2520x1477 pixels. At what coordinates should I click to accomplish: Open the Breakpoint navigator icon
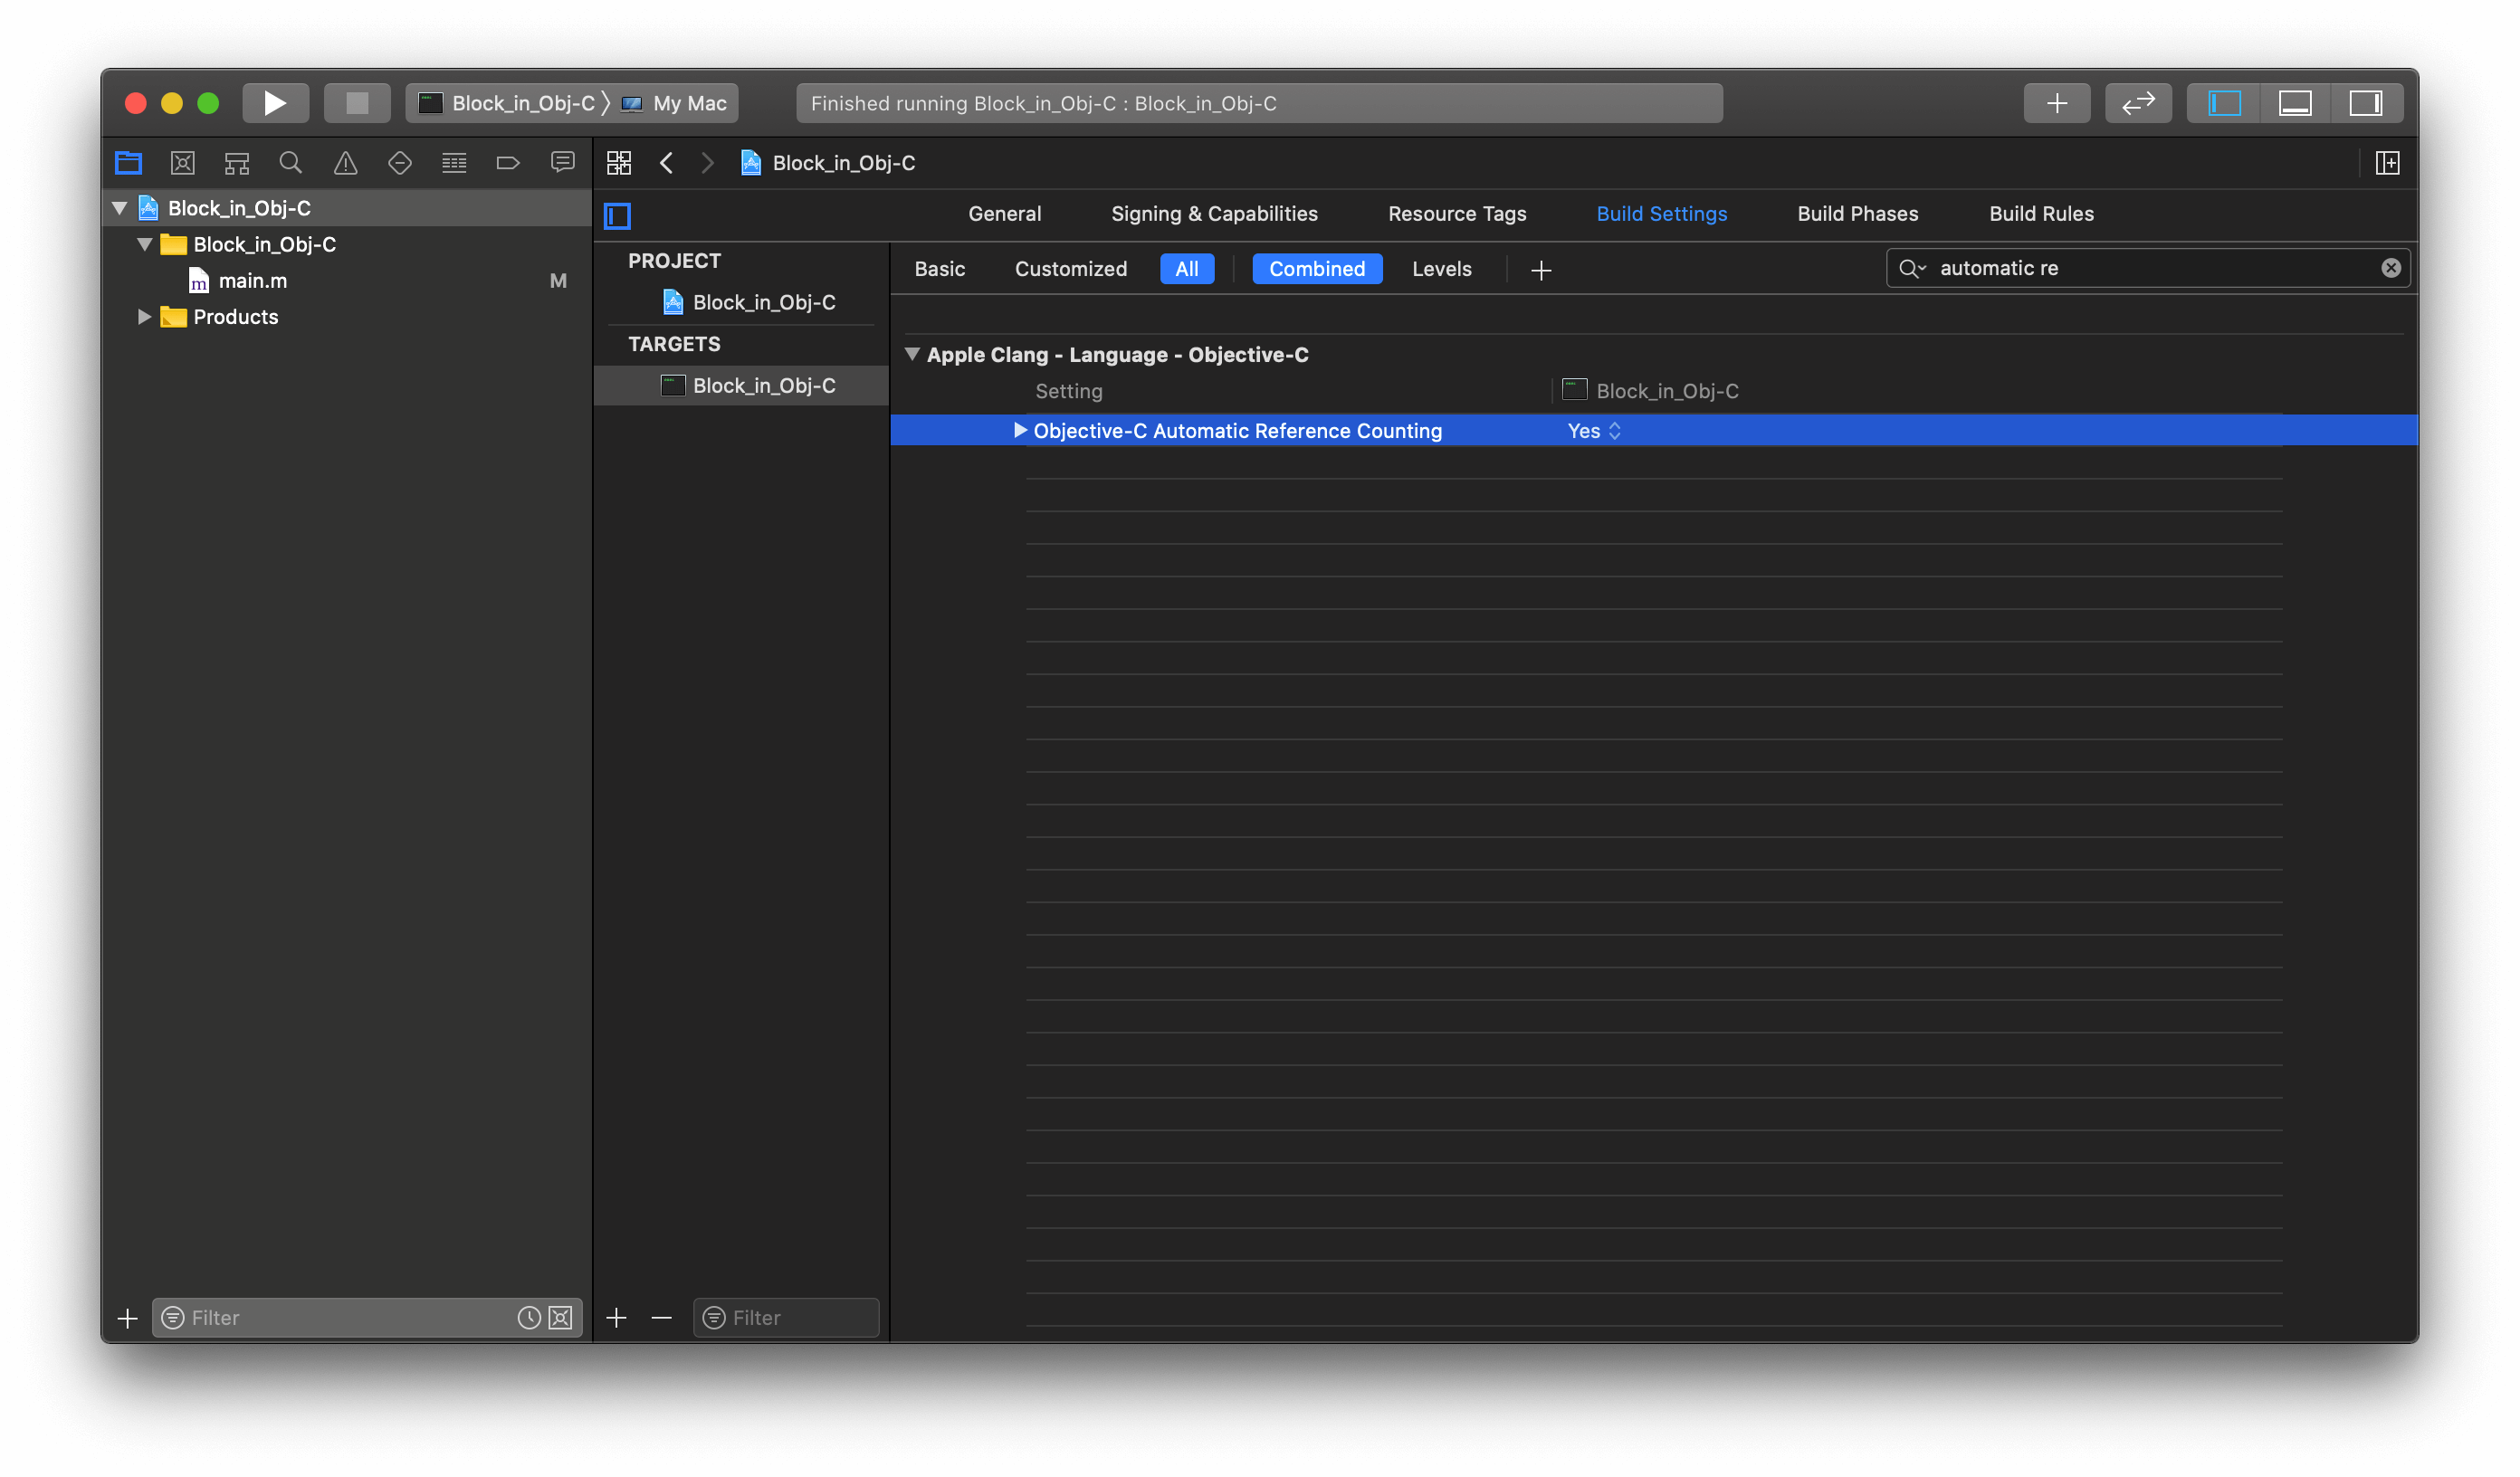[508, 163]
